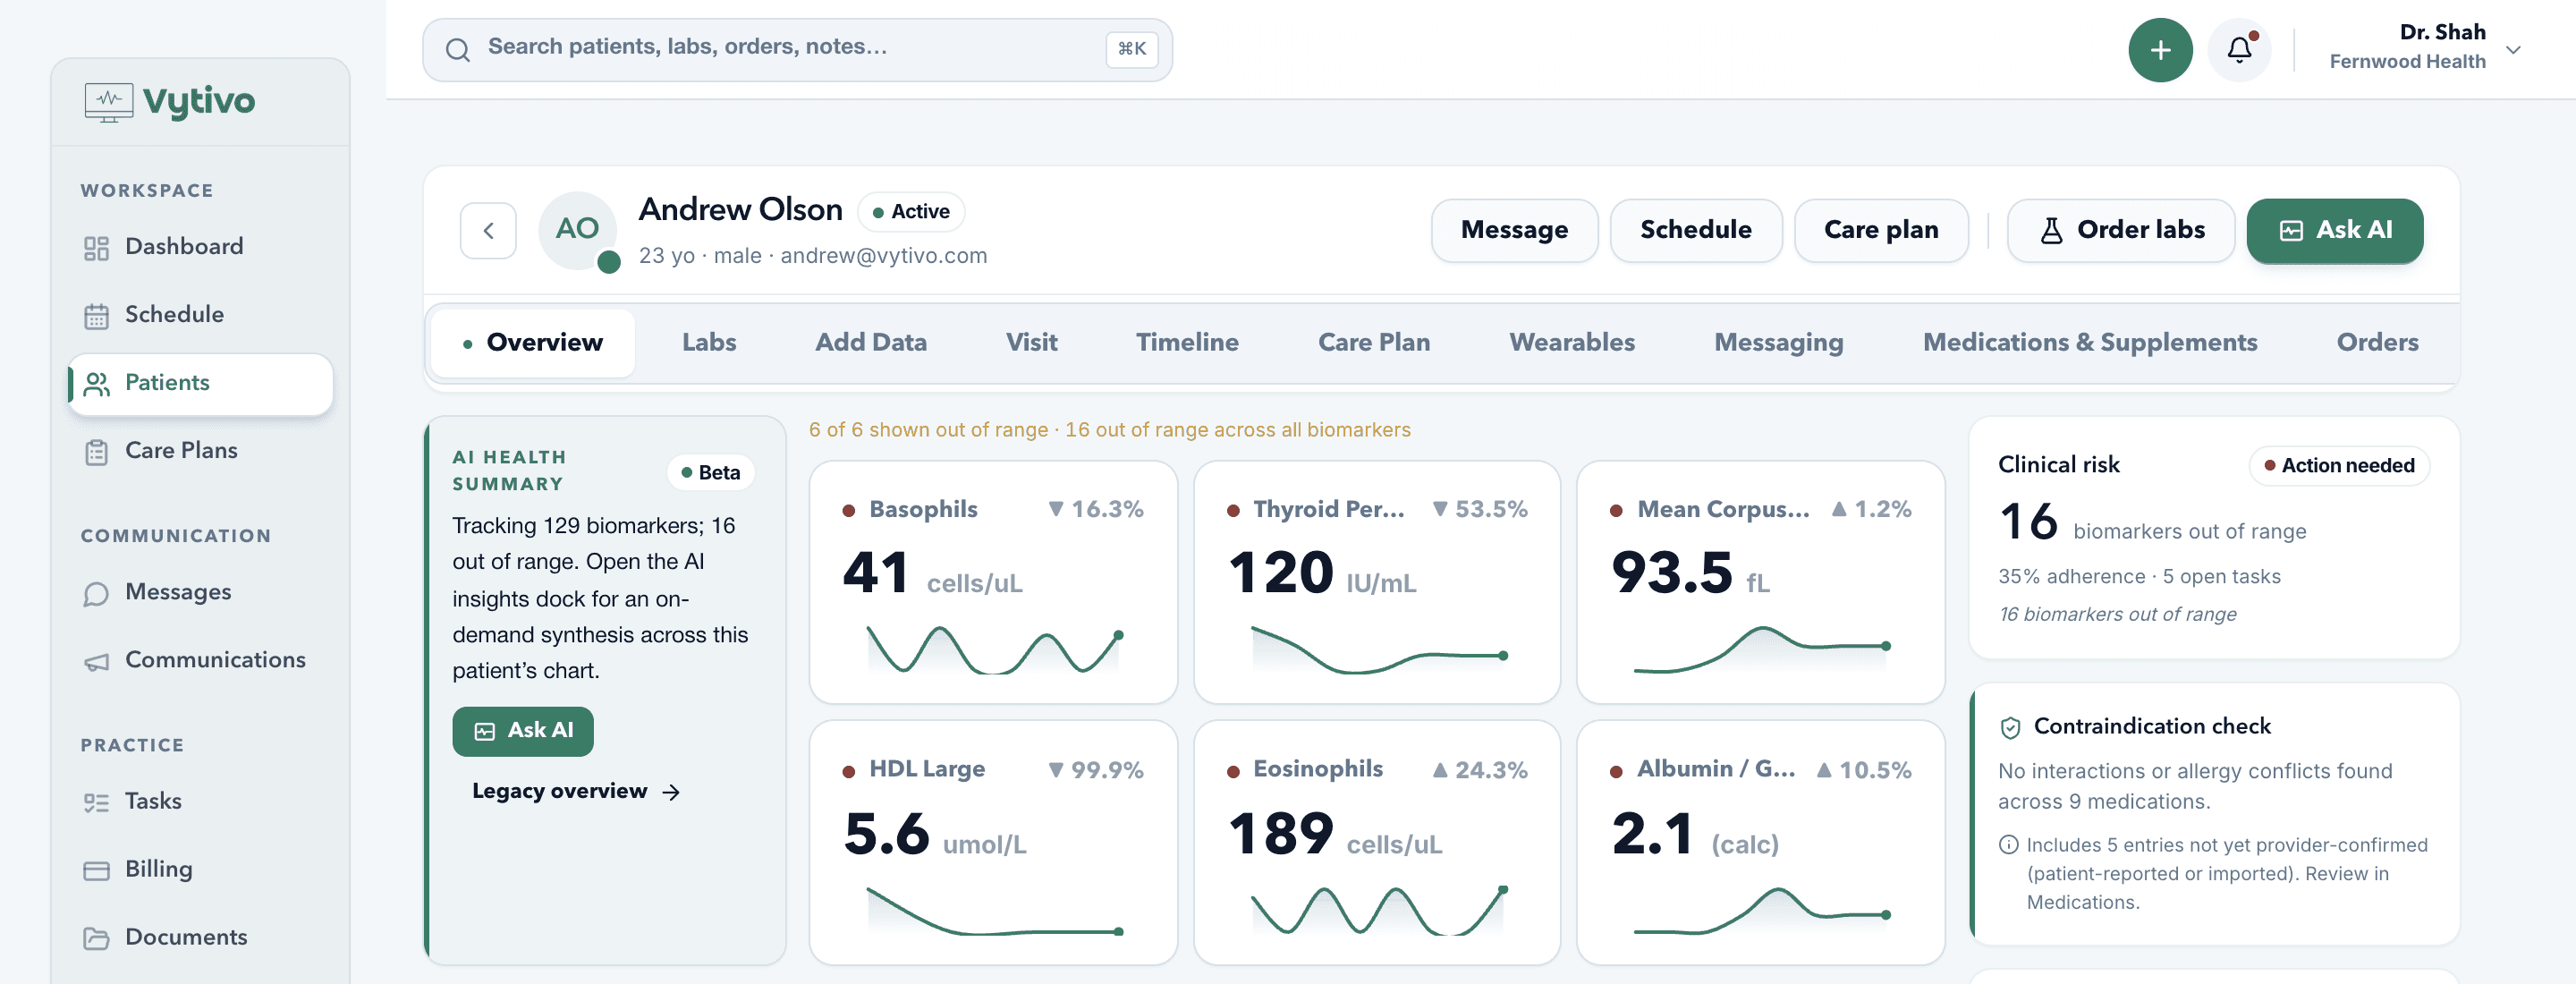Click '6 of 6 shown out of range' text

click(928, 430)
